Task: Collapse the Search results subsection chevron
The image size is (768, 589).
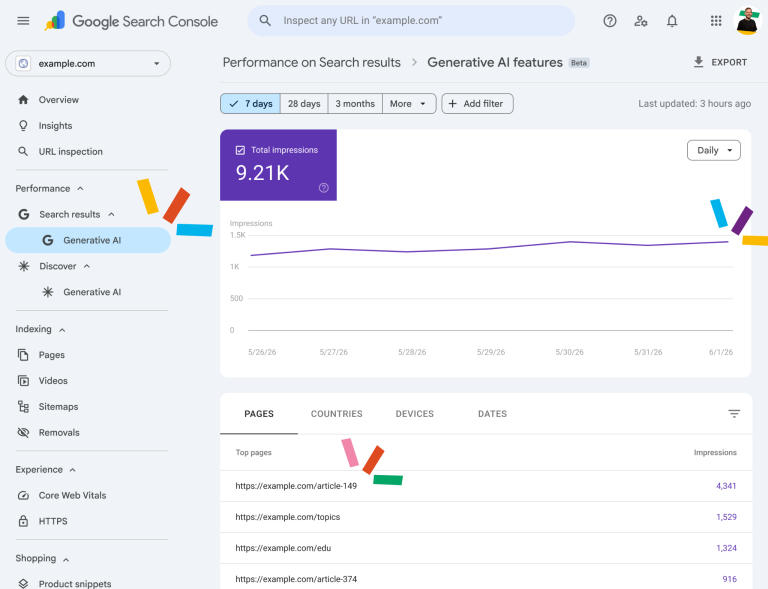Action: 111,214
